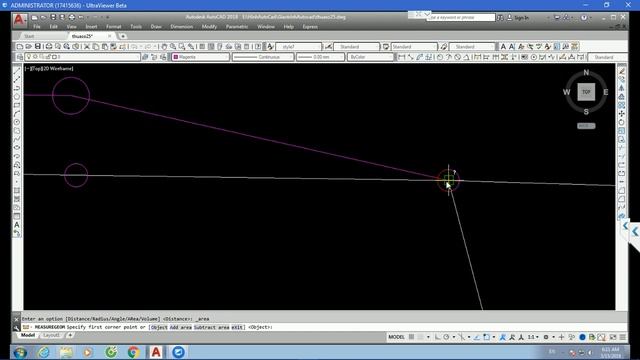Switch to the Start tab
Screen dimensions: 640x360
(29, 36)
